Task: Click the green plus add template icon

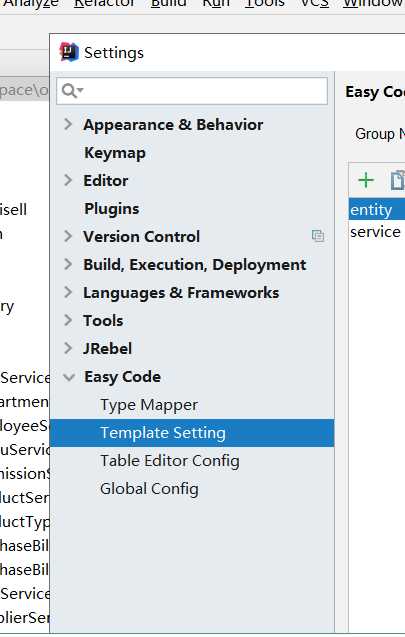Action: [x=366, y=180]
